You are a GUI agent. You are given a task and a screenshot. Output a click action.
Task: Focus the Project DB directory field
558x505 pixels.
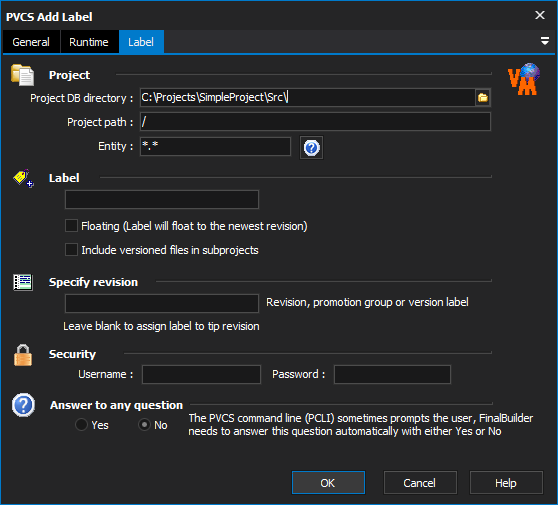[x=307, y=98]
